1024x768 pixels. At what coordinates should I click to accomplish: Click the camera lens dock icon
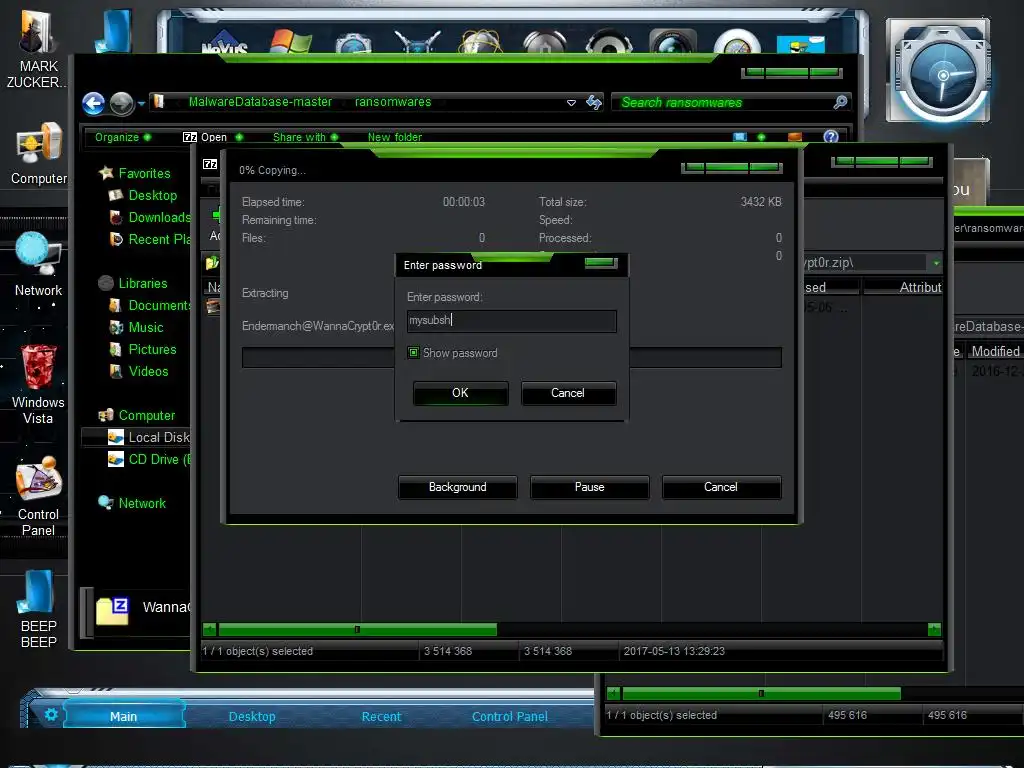[673, 42]
